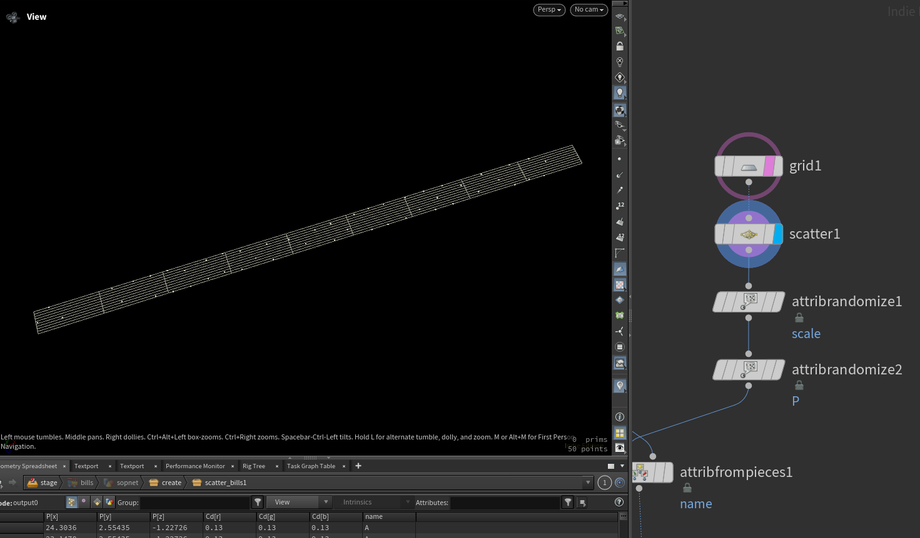The height and width of the screenshot is (538, 920).
Task: Click the Group input field
Action: (195, 502)
